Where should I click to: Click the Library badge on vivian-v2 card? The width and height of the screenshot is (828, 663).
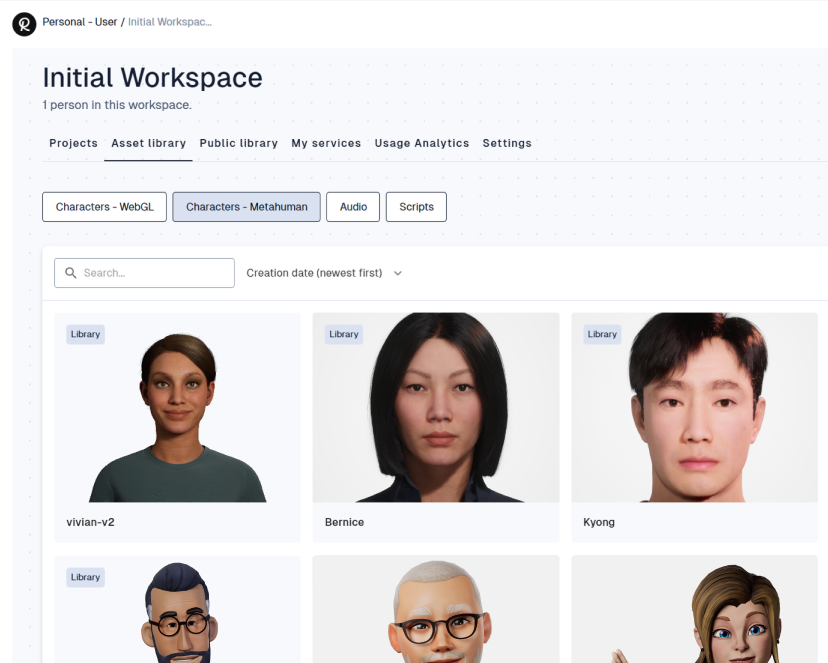[x=86, y=334]
